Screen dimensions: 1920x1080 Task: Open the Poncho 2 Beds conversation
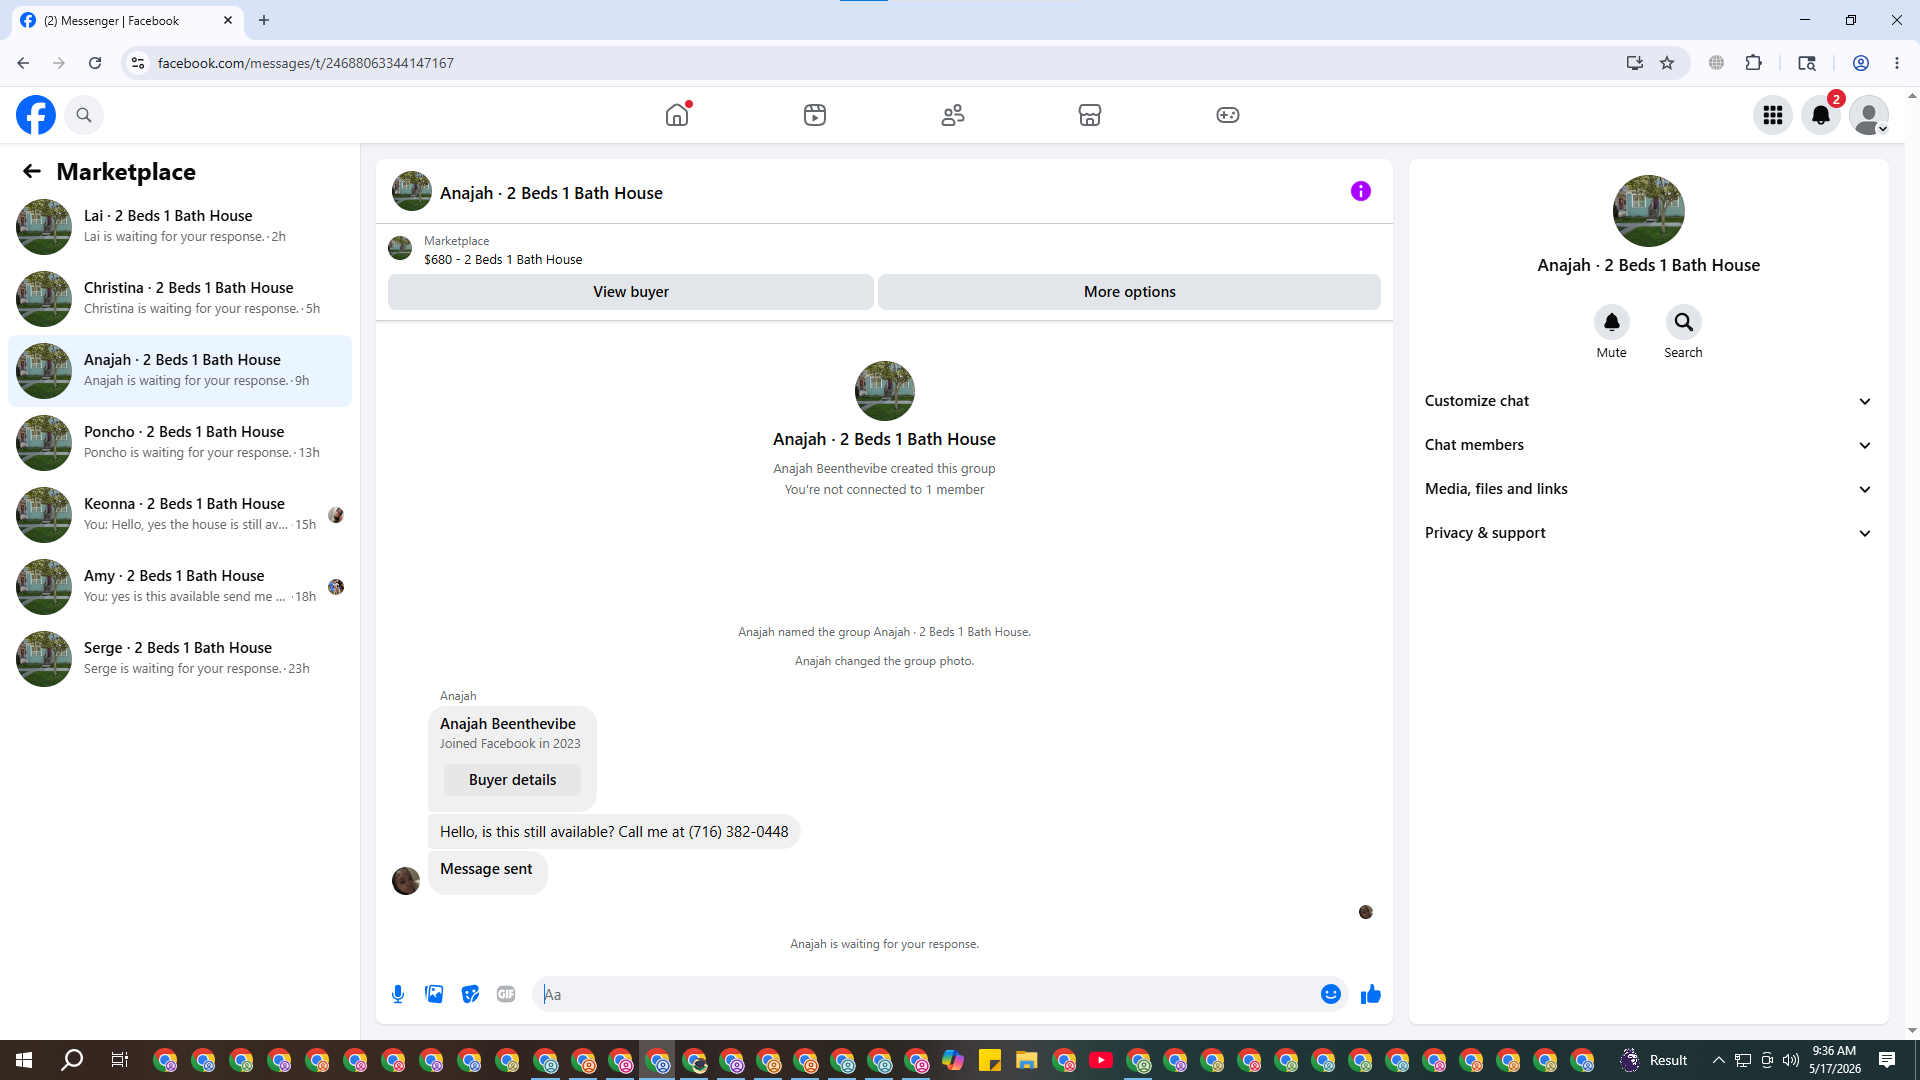[180, 443]
